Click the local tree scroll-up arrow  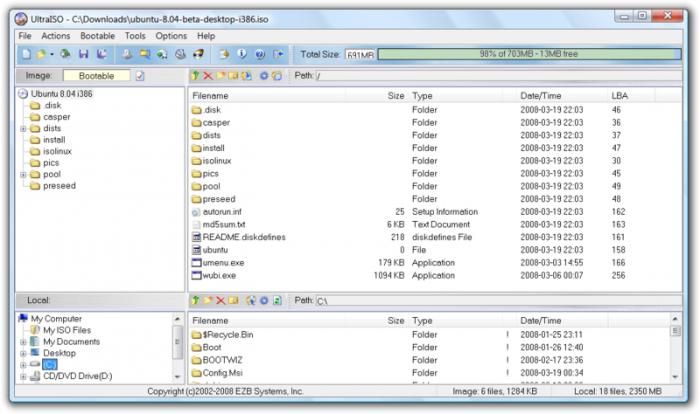(177, 319)
